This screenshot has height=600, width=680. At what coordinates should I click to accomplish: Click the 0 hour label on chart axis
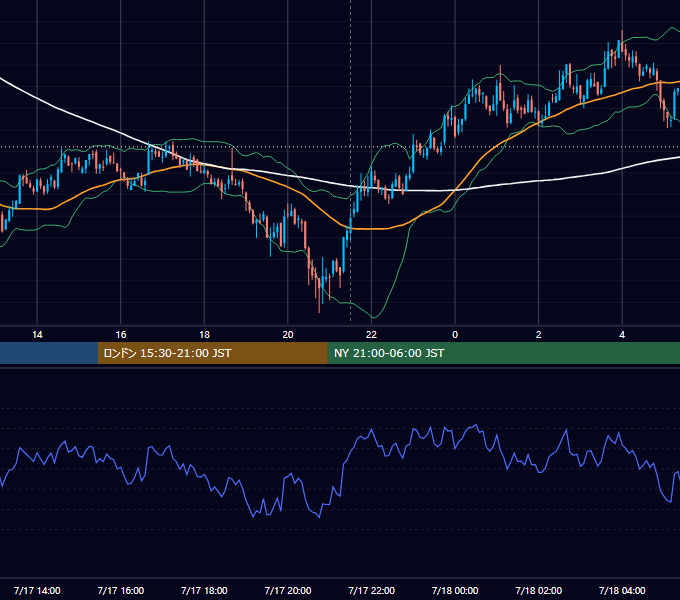455,335
